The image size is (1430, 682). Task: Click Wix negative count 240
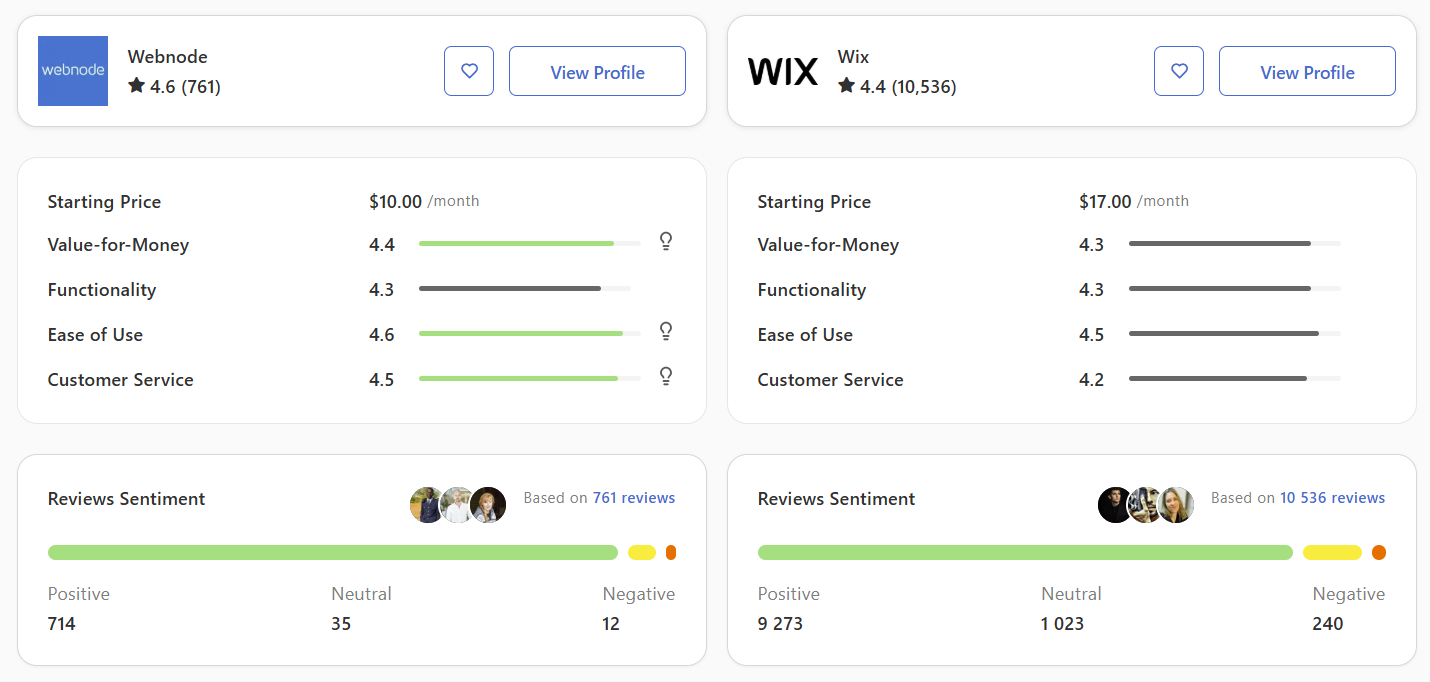pyautogui.click(x=1328, y=624)
